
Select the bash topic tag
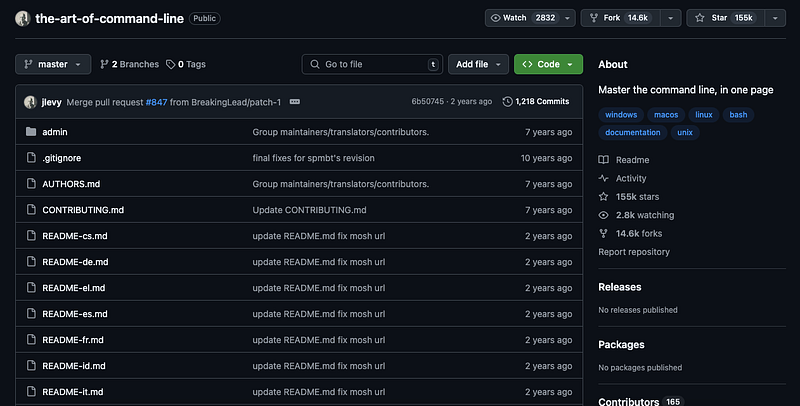(738, 115)
